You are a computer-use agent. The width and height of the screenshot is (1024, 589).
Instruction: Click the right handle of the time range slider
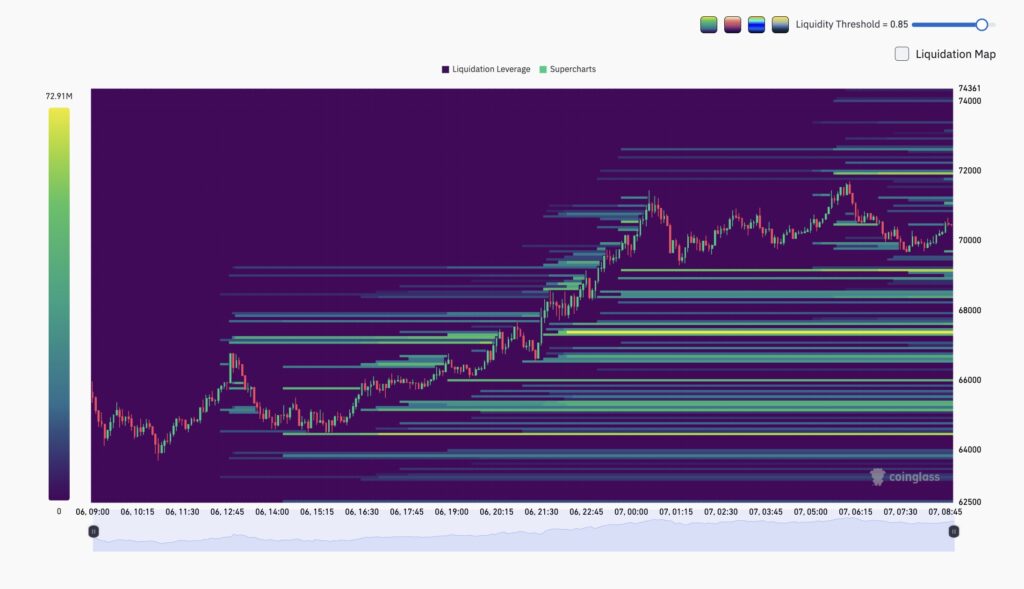tap(953, 532)
